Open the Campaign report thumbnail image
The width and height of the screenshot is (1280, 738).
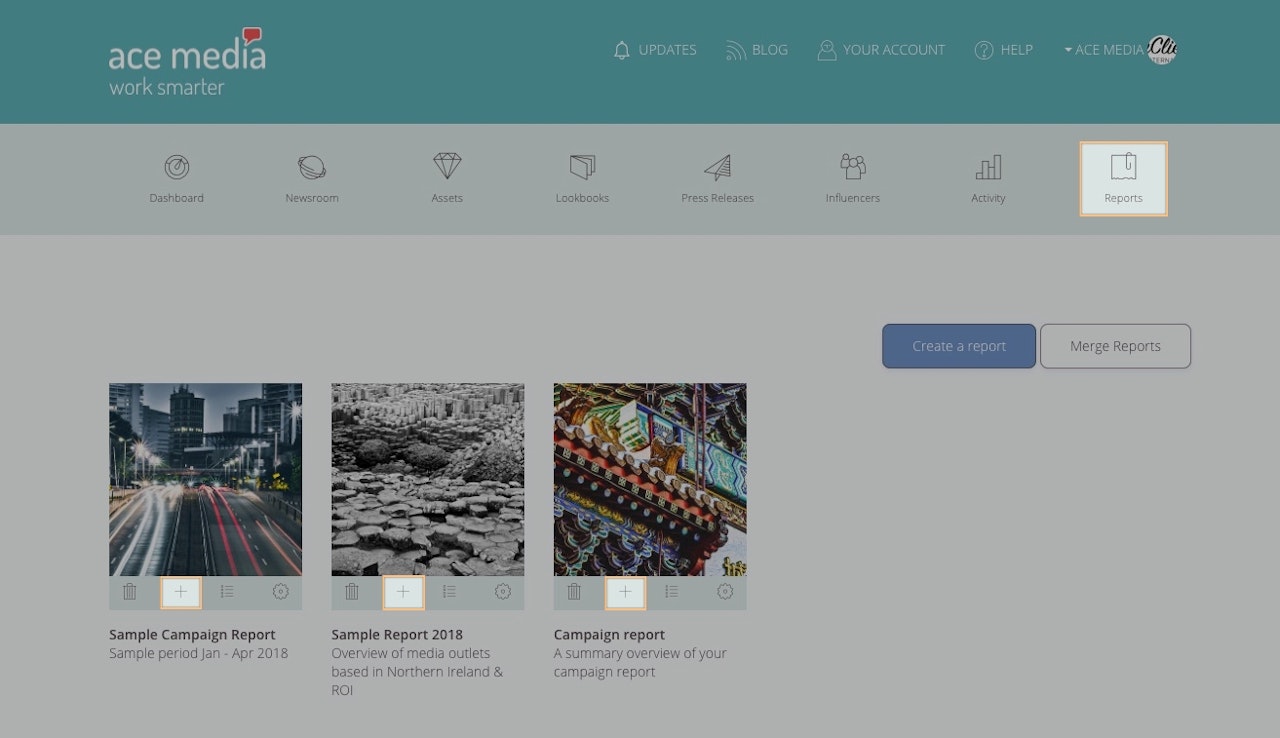tap(650, 479)
